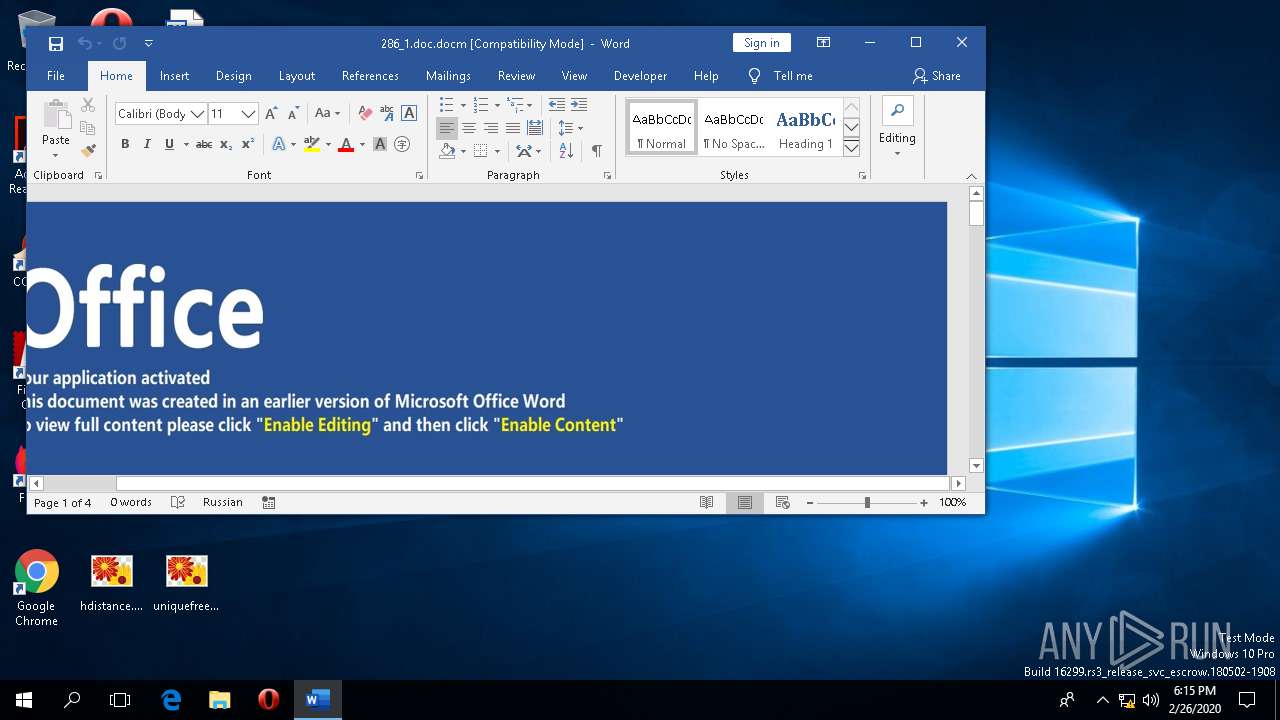Open Google Chrome from the desktop

(36, 588)
